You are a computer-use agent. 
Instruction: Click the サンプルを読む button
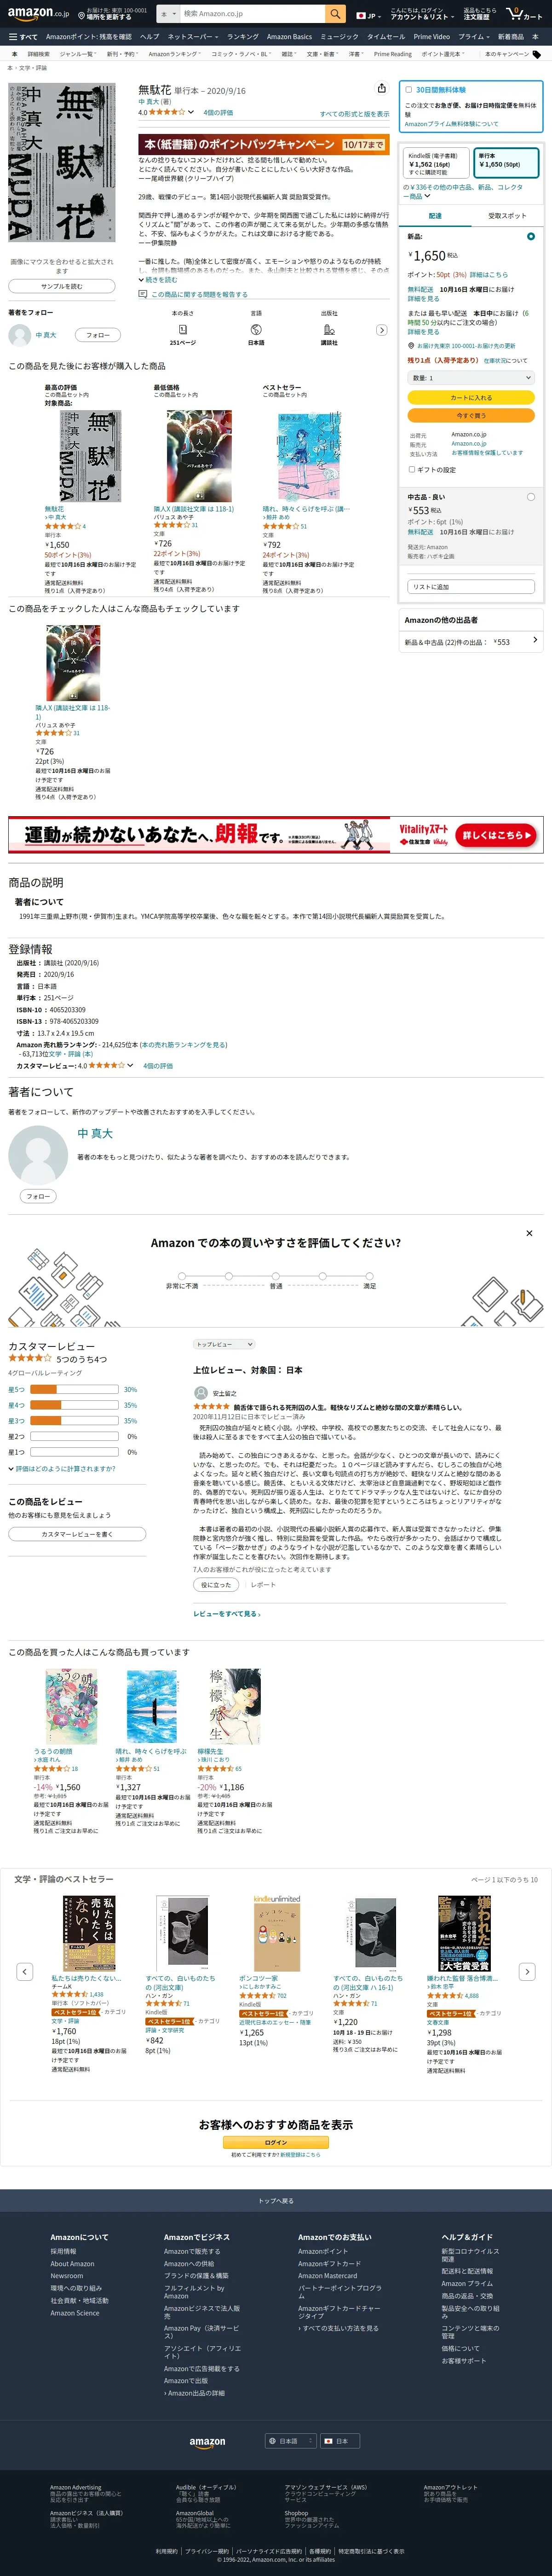62,286
